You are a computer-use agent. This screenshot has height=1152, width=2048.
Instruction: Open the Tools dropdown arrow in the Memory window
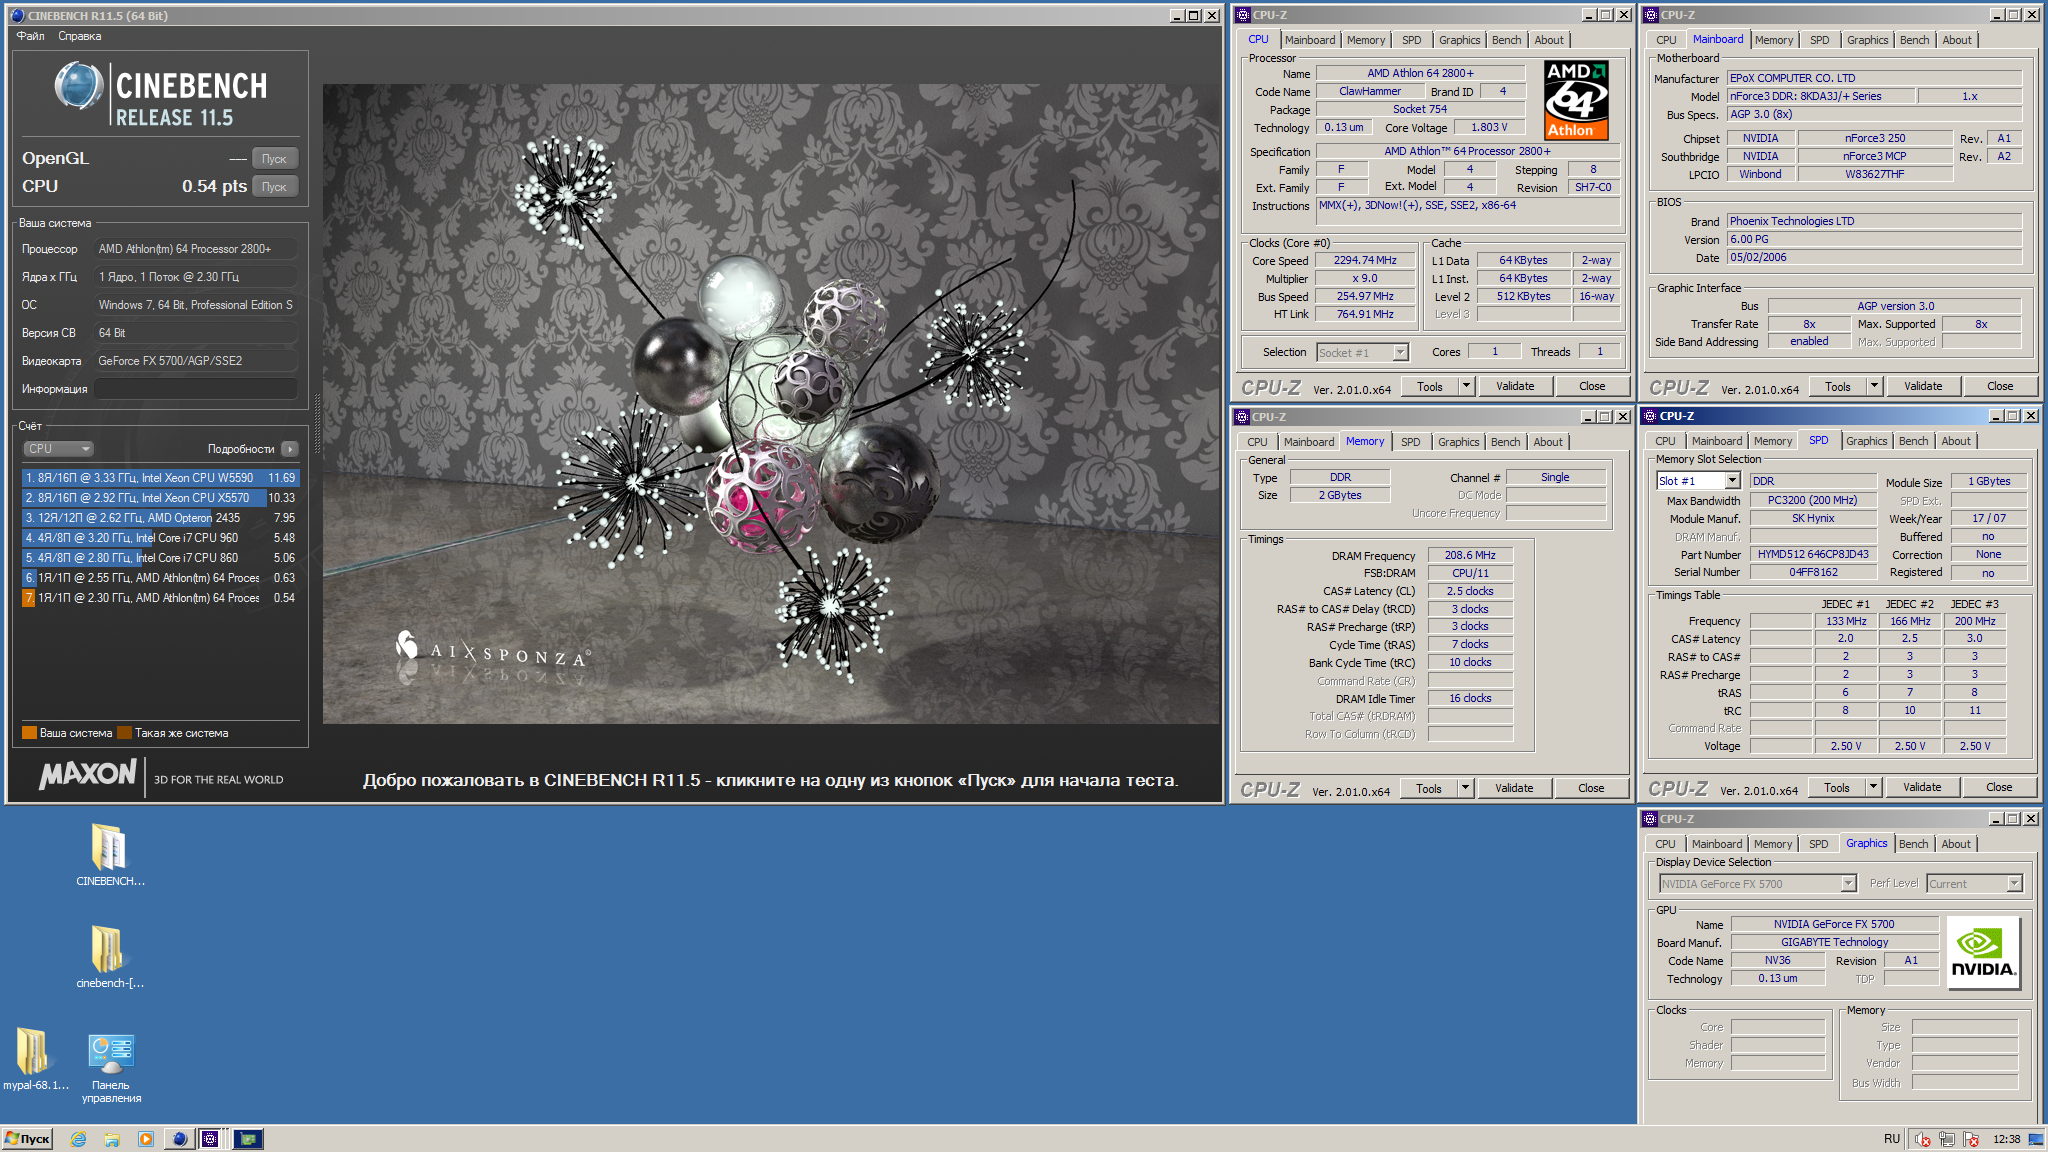coord(1465,788)
